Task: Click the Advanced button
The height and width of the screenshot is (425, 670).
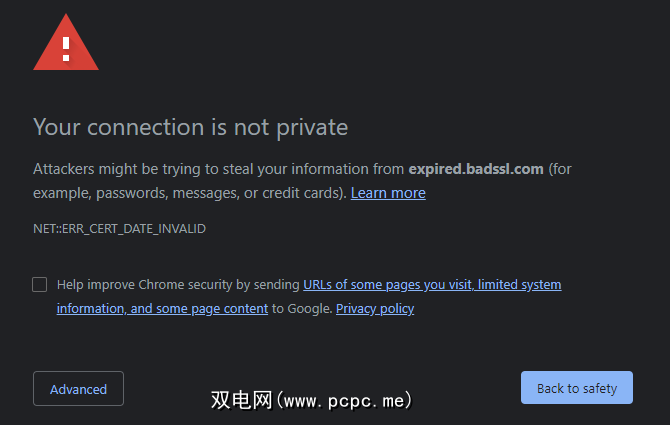Action: tap(78, 389)
